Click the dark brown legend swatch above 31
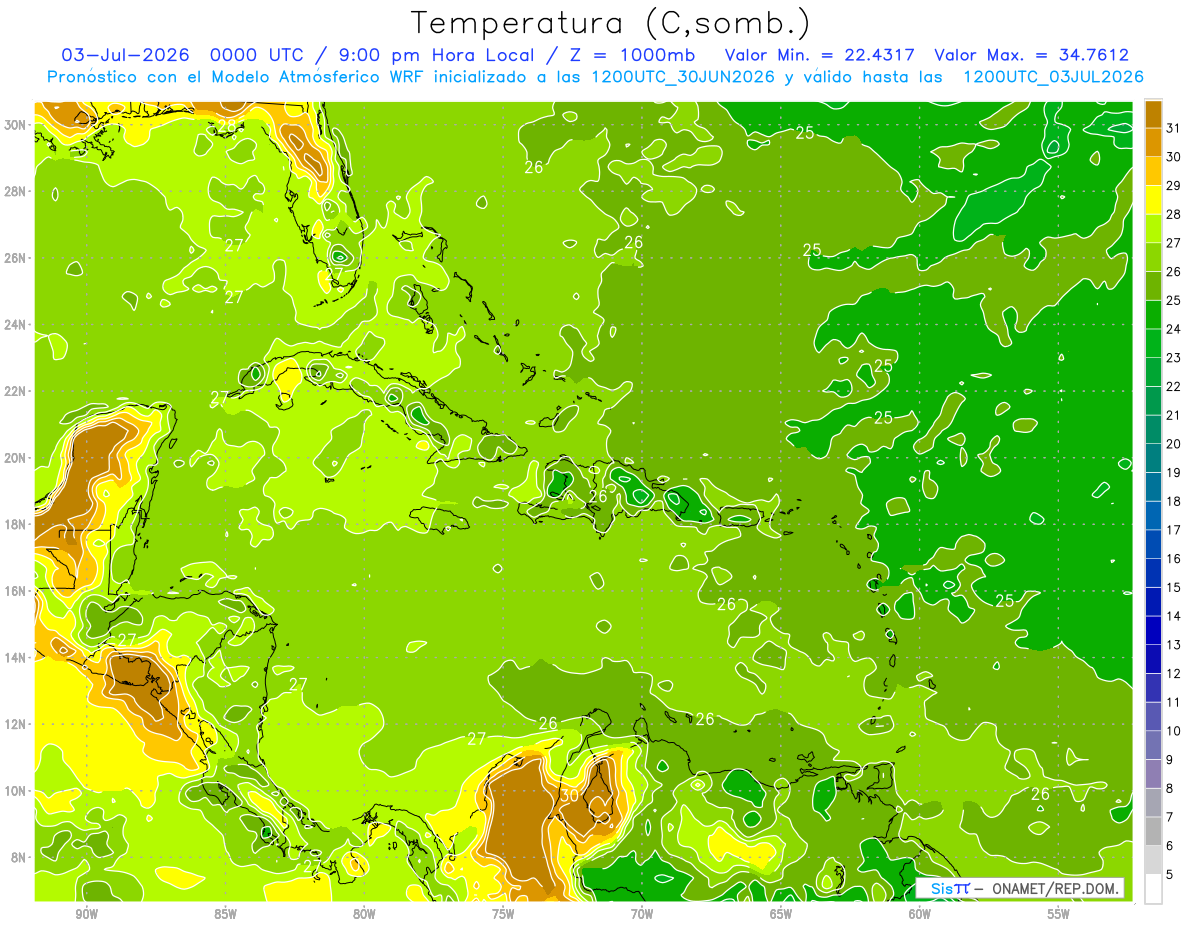The image size is (1200, 927). (1154, 114)
